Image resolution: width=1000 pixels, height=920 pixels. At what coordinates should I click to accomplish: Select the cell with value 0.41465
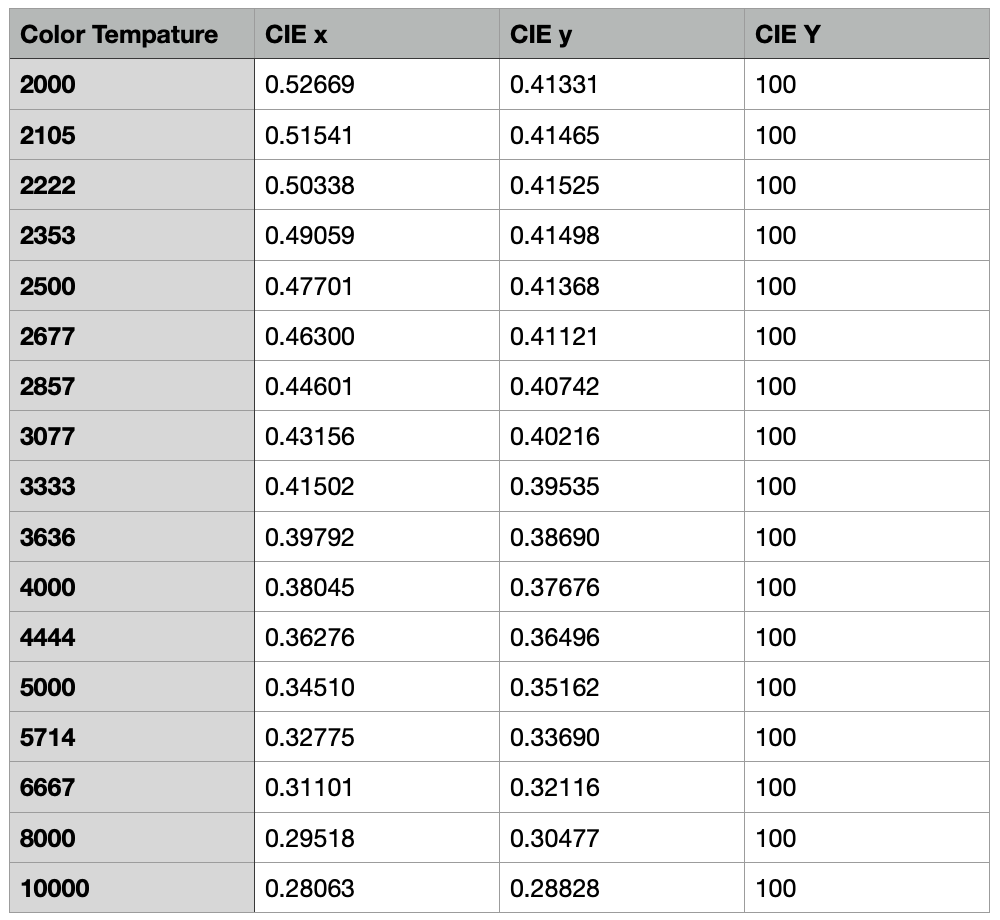pyautogui.click(x=554, y=135)
